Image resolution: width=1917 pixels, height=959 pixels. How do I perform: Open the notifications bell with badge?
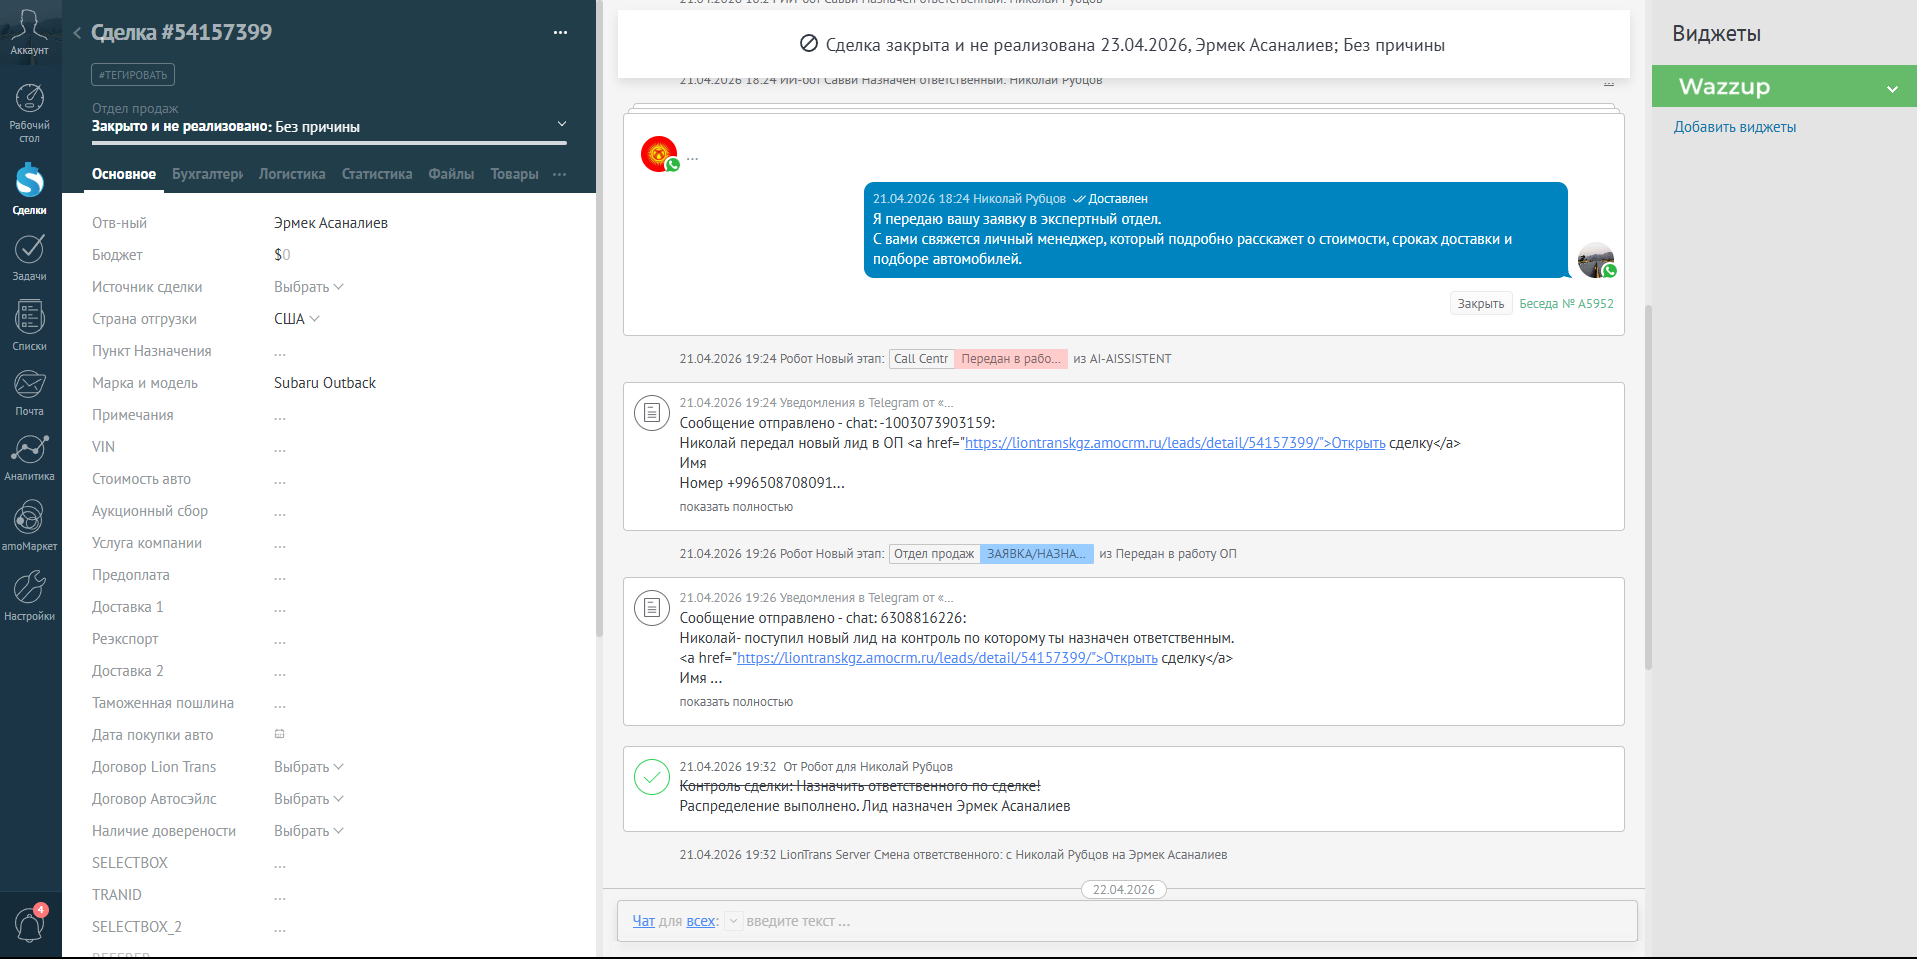(x=29, y=924)
